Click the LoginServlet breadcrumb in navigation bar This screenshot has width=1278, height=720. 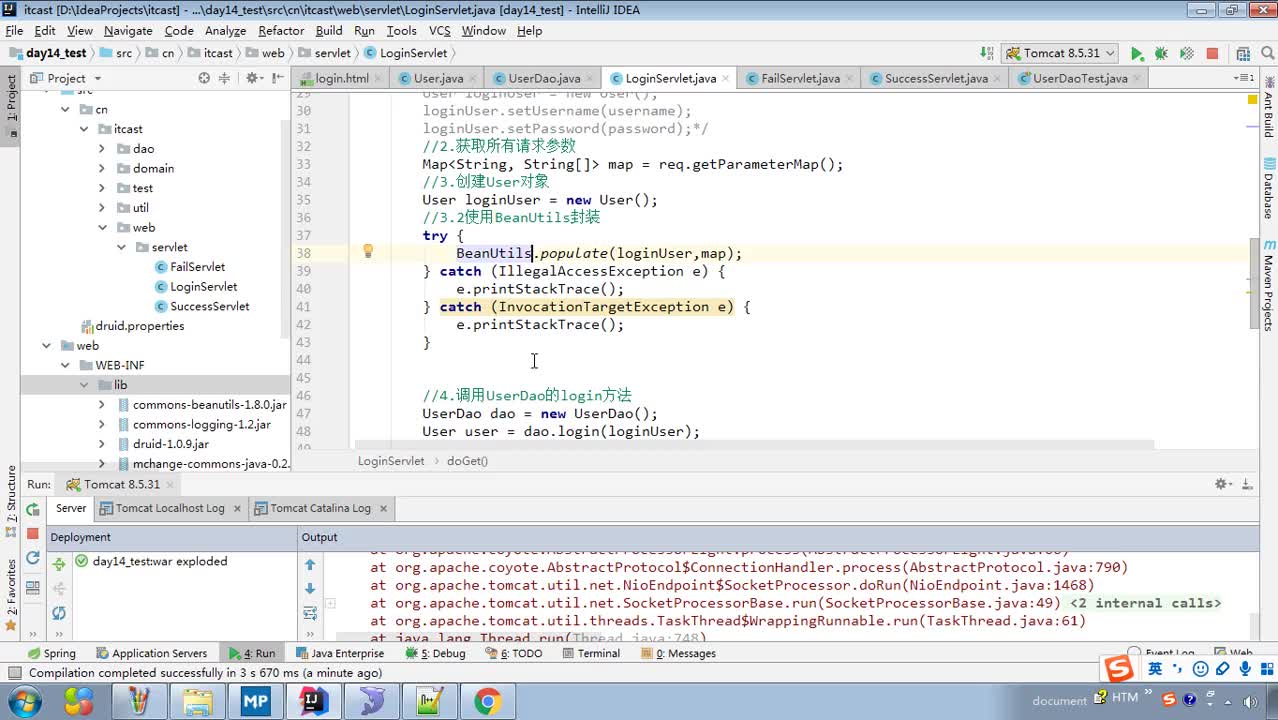(x=406, y=53)
